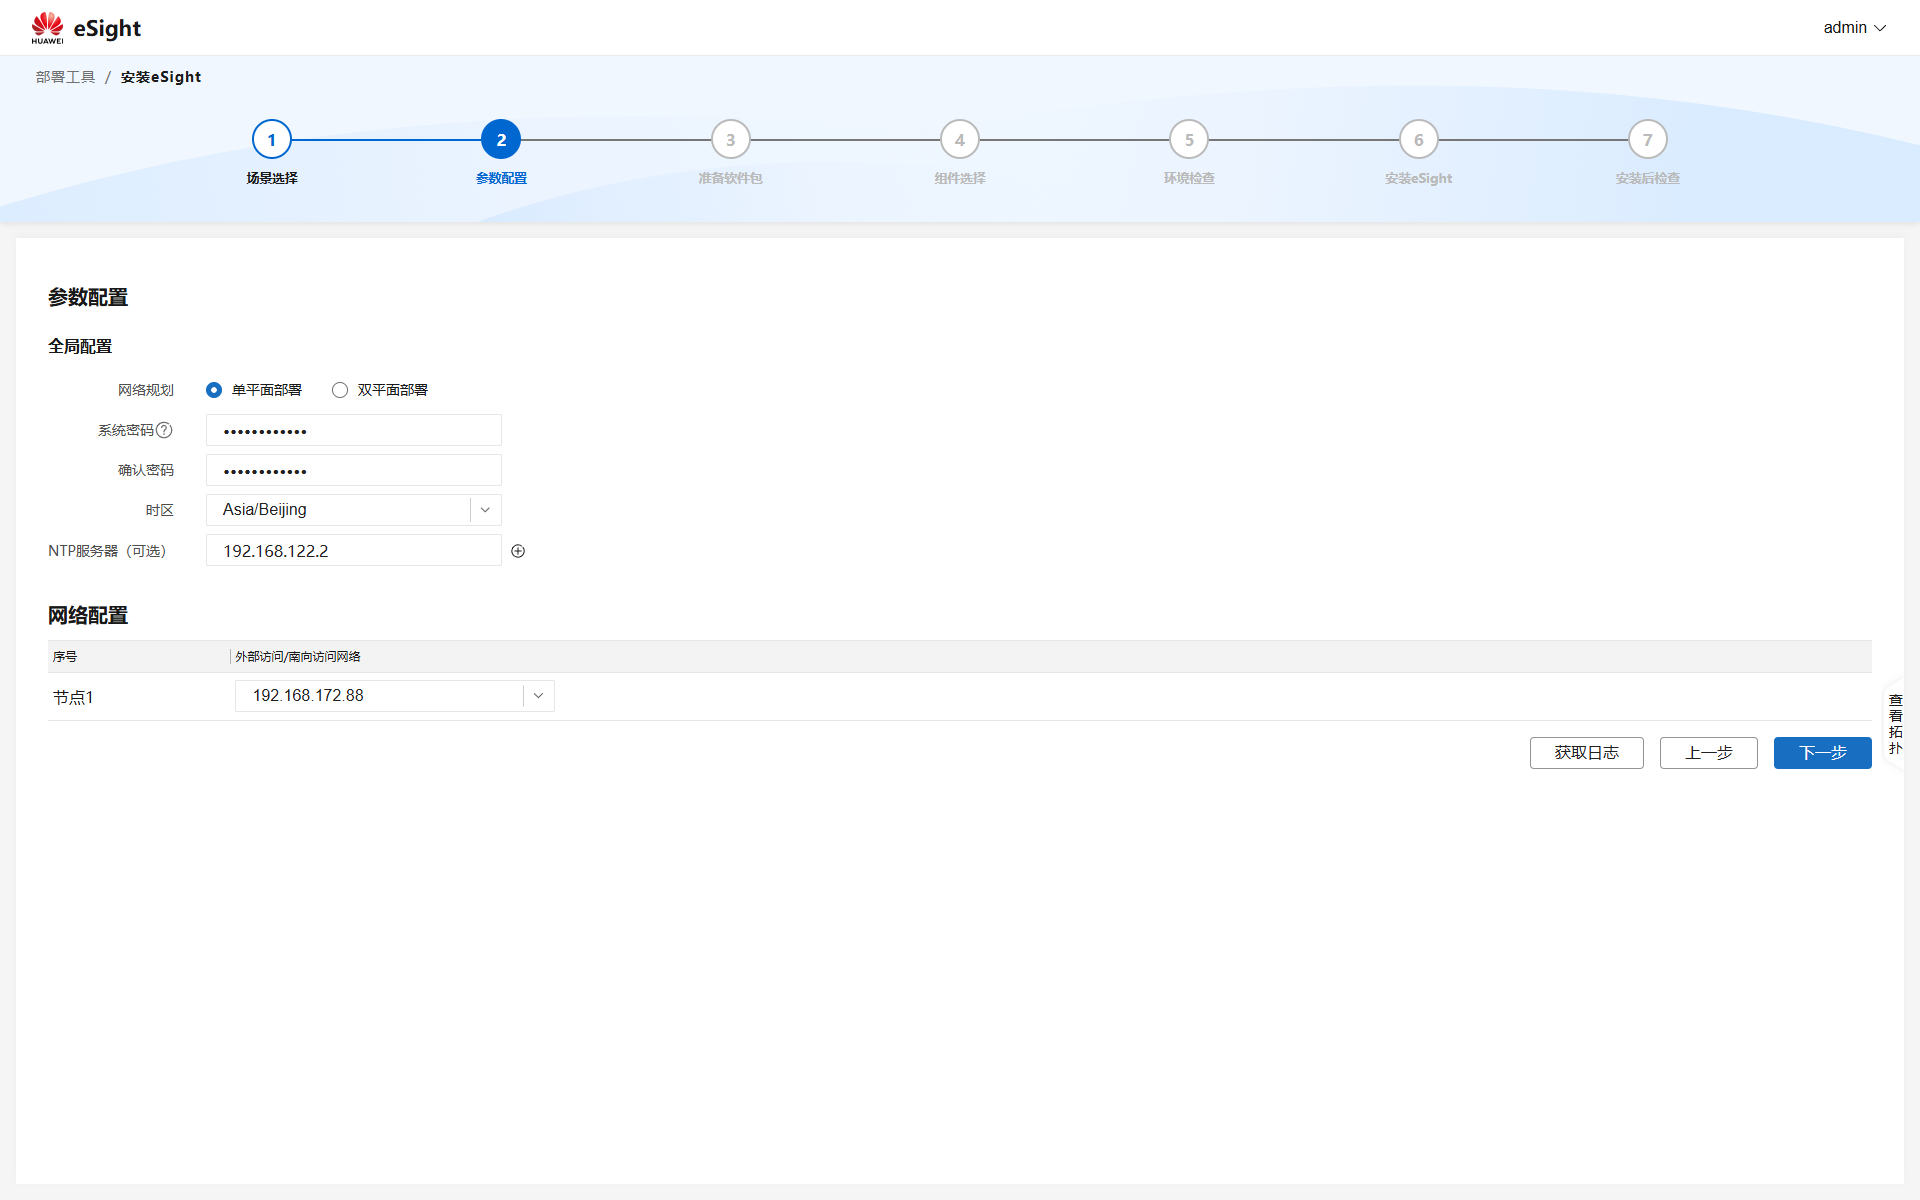Click the NTP server address field
Screen dimensions: 1920x1200
[353, 551]
